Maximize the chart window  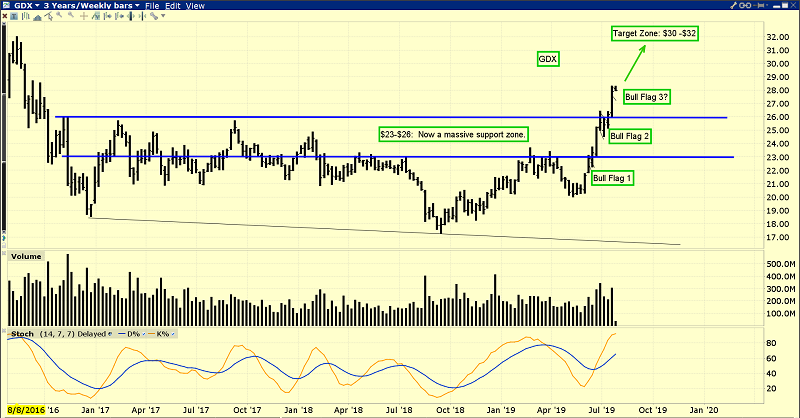click(x=785, y=5)
